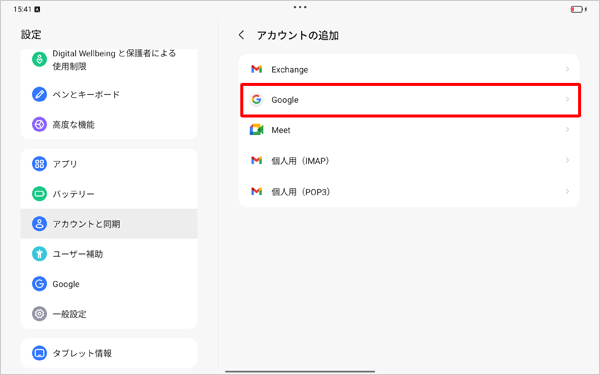600x375 pixels.
Task: Tap the Apps grid icon
Action: pos(39,164)
